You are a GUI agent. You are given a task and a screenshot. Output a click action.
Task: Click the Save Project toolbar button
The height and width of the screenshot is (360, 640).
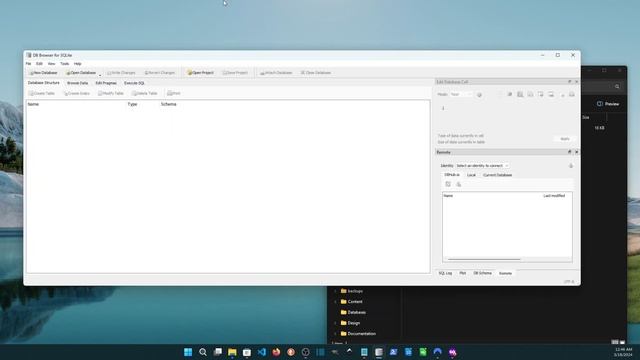pyautogui.click(x=236, y=73)
